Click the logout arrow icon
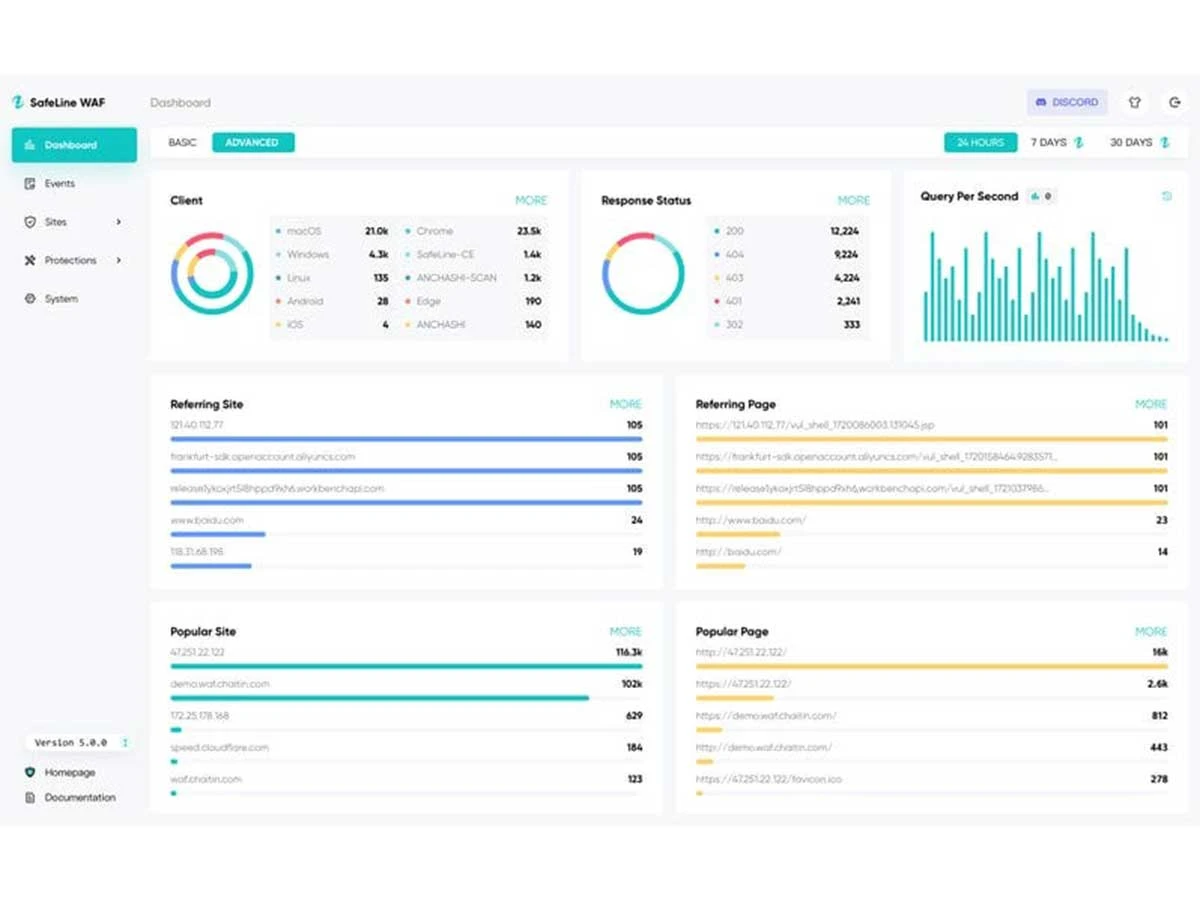 [x=1174, y=102]
